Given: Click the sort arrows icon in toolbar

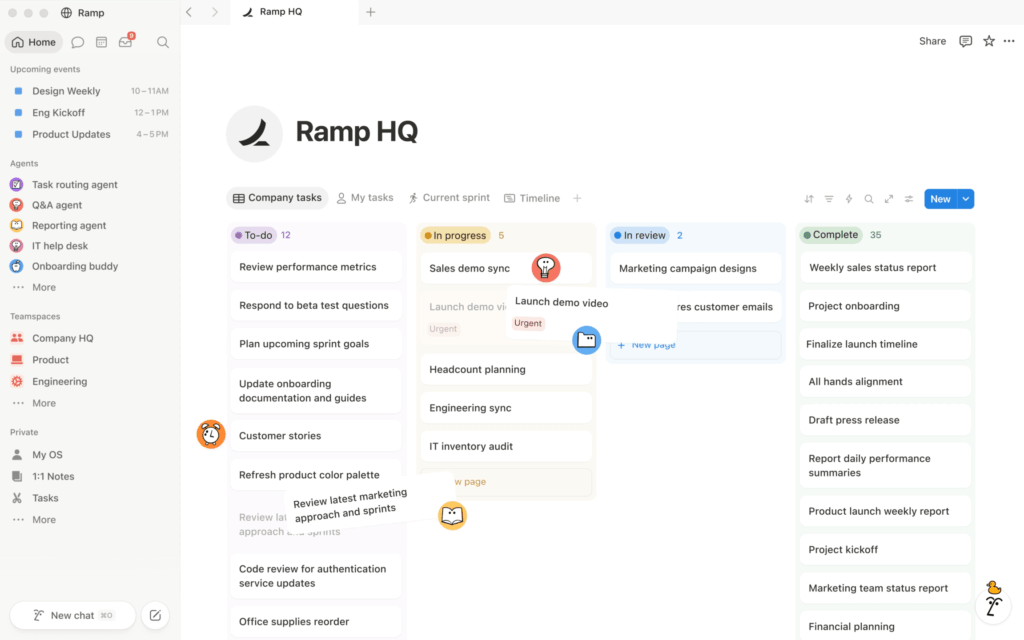Looking at the screenshot, I should click(808, 199).
